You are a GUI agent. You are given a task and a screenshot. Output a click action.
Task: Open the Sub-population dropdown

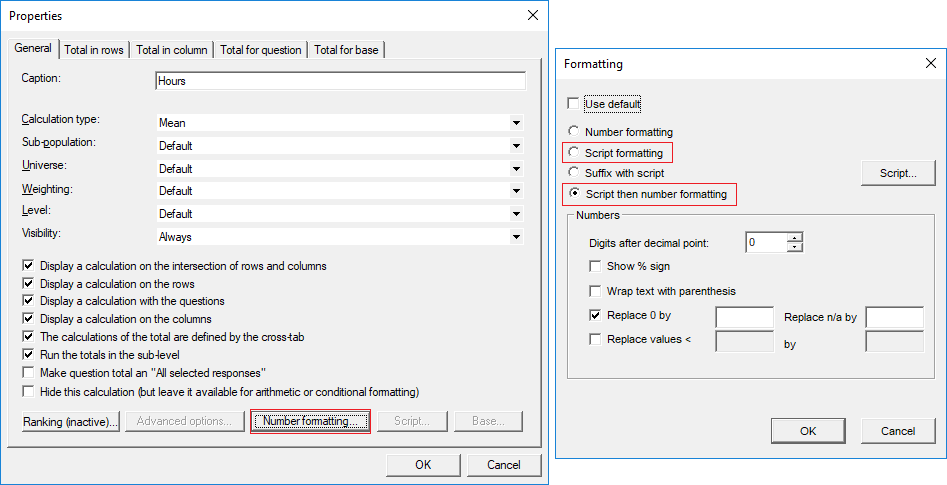point(516,145)
